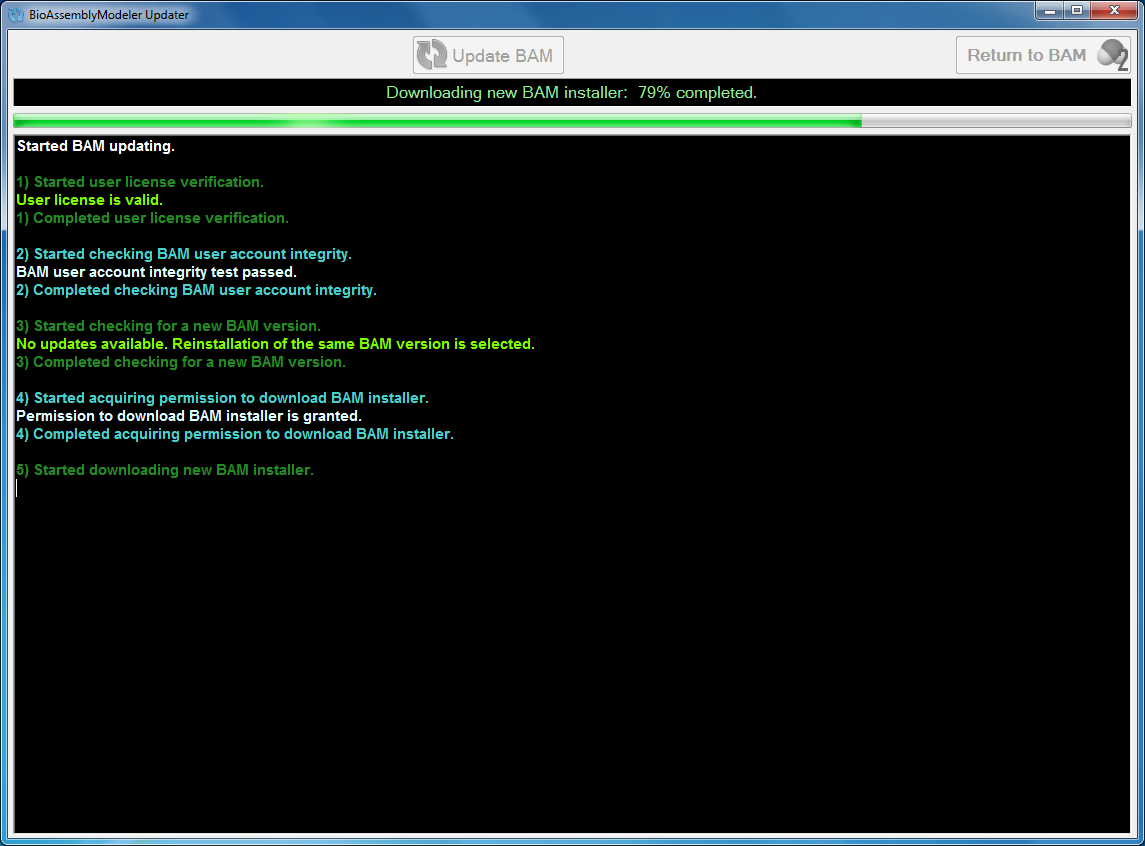Click '2) Completed checking BAM user account integrity.'
This screenshot has height=846, width=1145.
tap(196, 290)
